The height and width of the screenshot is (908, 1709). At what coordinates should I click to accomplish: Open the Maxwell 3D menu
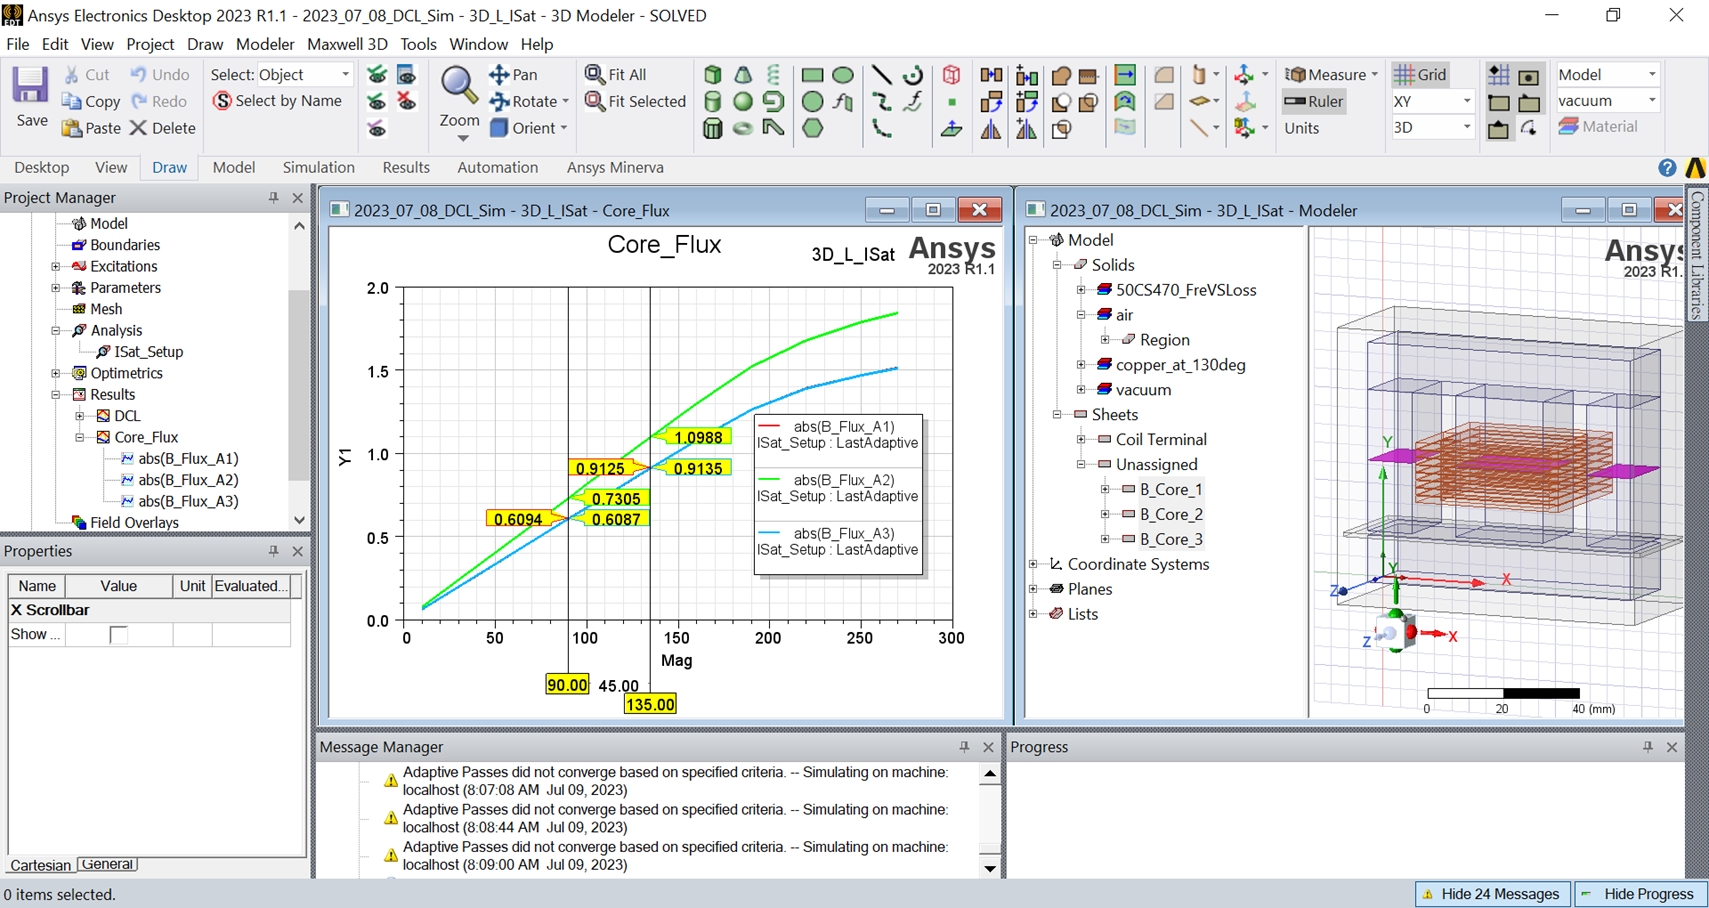coord(346,44)
